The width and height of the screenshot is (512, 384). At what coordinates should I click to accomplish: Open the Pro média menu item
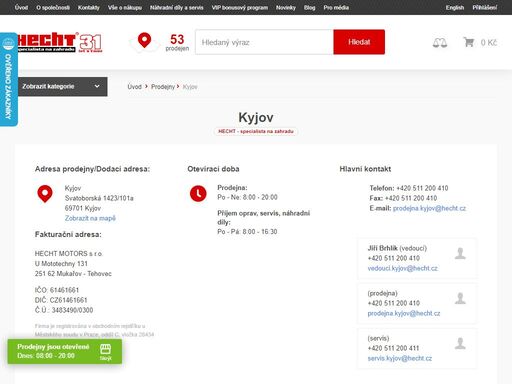coord(336,7)
